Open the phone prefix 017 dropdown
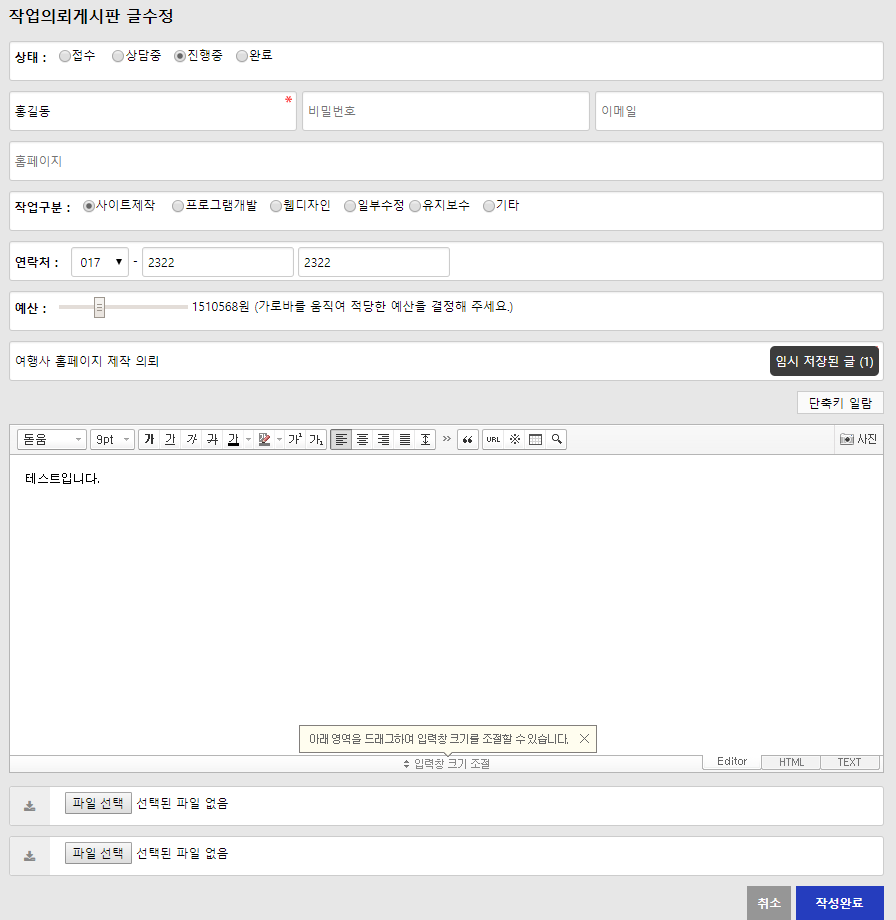Screen dimensions: 896x920 tap(100, 262)
